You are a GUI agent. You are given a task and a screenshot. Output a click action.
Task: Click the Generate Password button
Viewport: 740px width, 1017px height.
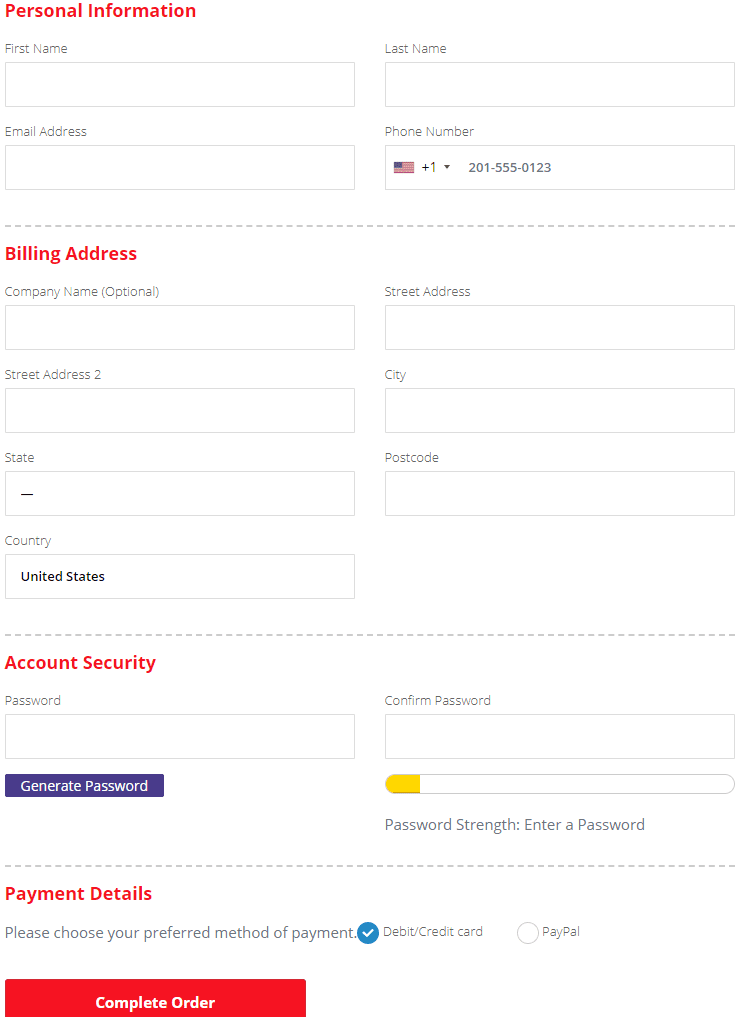[84, 785]
